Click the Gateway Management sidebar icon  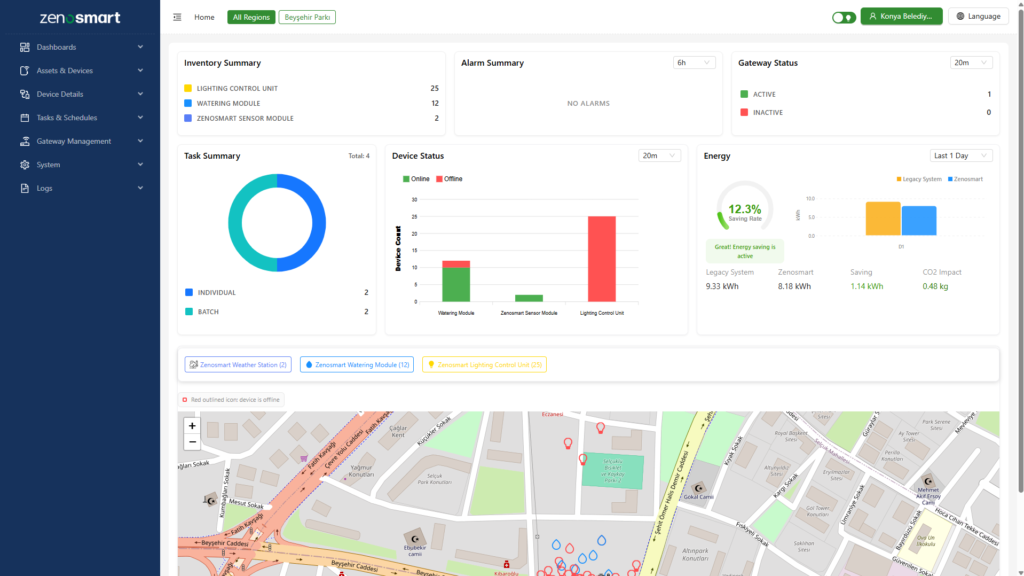pos(25,141)
